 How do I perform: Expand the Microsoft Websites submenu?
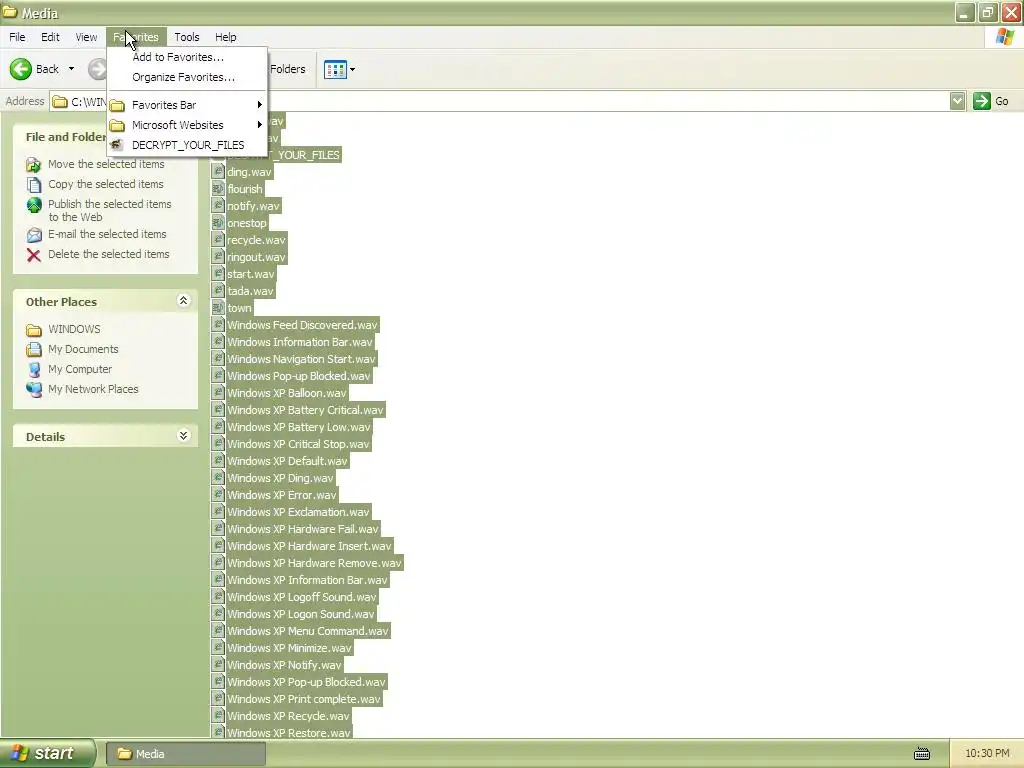click(187, 125)
